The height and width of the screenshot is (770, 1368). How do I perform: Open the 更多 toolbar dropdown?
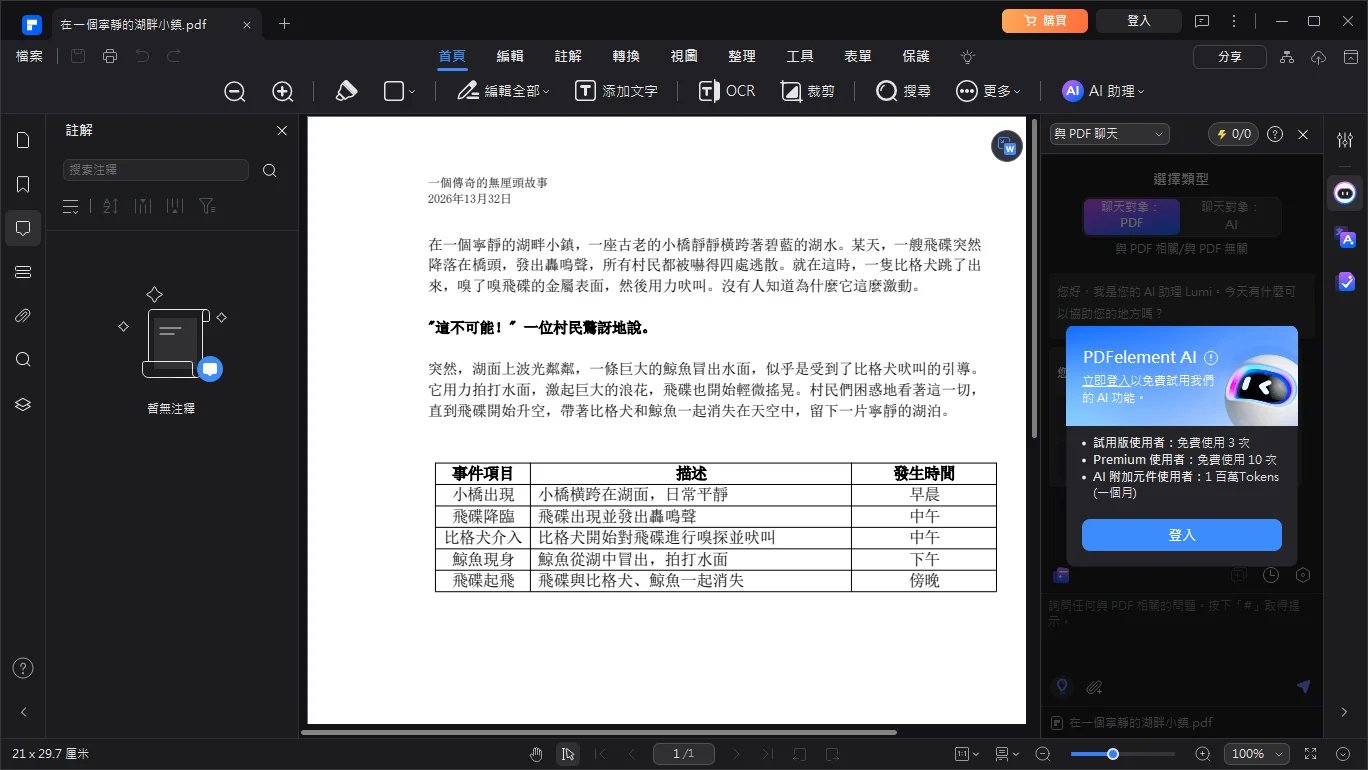pyautogui.click(x=988, y=90)
